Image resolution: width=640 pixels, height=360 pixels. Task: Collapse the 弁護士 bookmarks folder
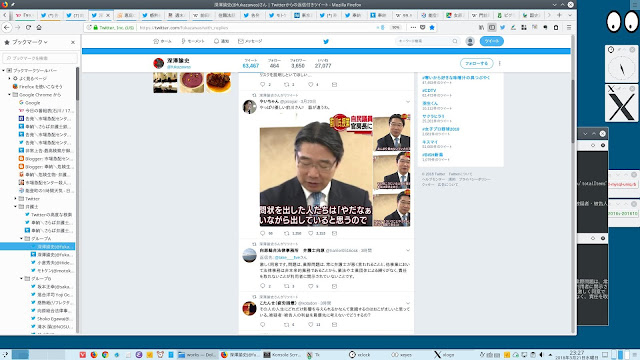coord(16,207)
